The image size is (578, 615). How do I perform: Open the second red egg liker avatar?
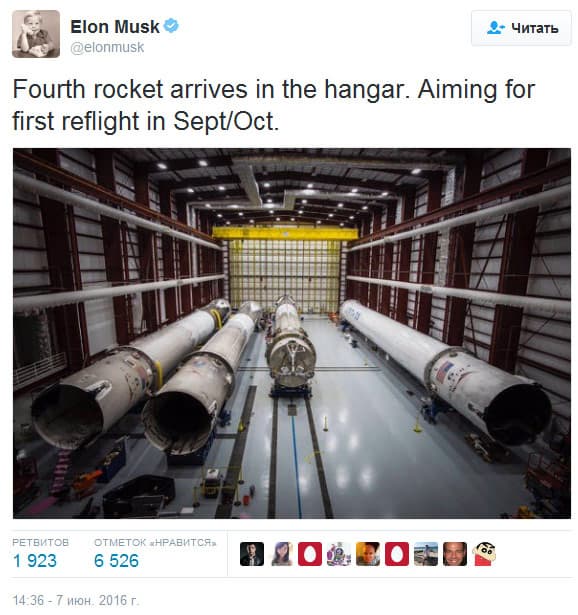coord(397,554)
